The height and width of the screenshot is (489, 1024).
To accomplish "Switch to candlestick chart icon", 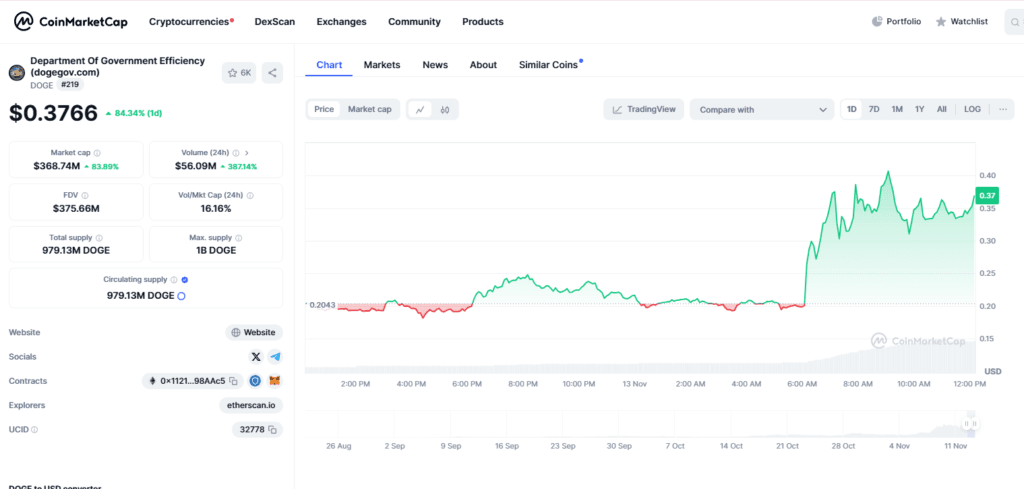I will tap(445, 110).
